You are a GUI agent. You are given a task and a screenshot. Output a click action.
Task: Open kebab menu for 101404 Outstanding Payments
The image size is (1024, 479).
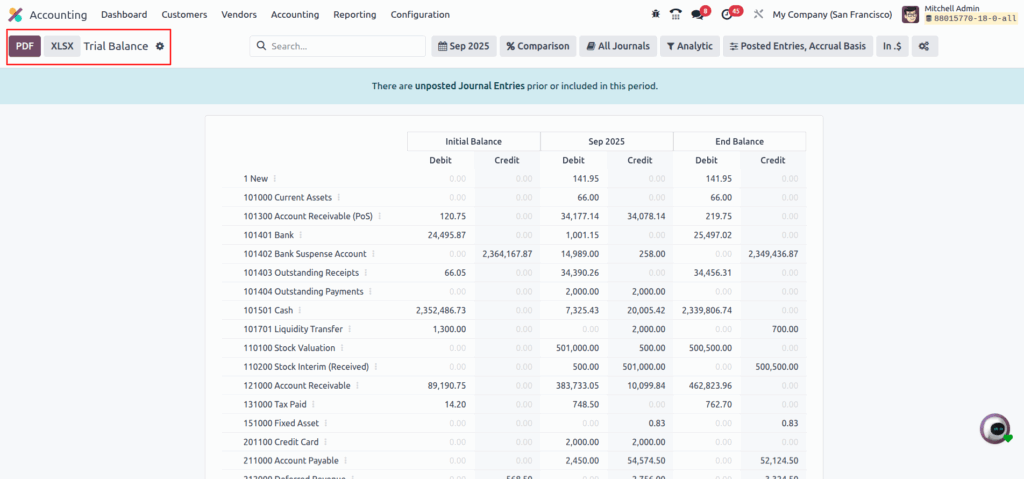click(x=370, y=291)
